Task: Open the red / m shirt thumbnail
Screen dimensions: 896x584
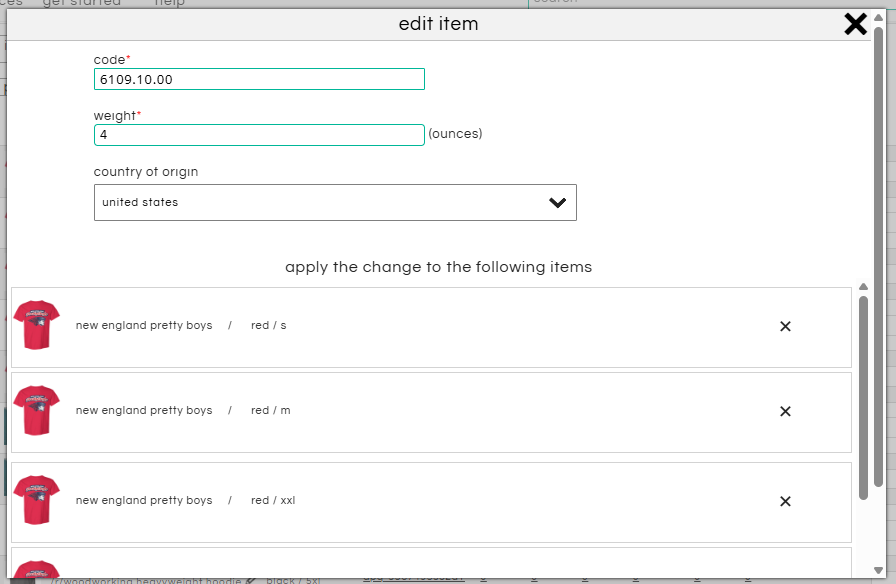Action: pyautogui.click(x=37, y=411)
